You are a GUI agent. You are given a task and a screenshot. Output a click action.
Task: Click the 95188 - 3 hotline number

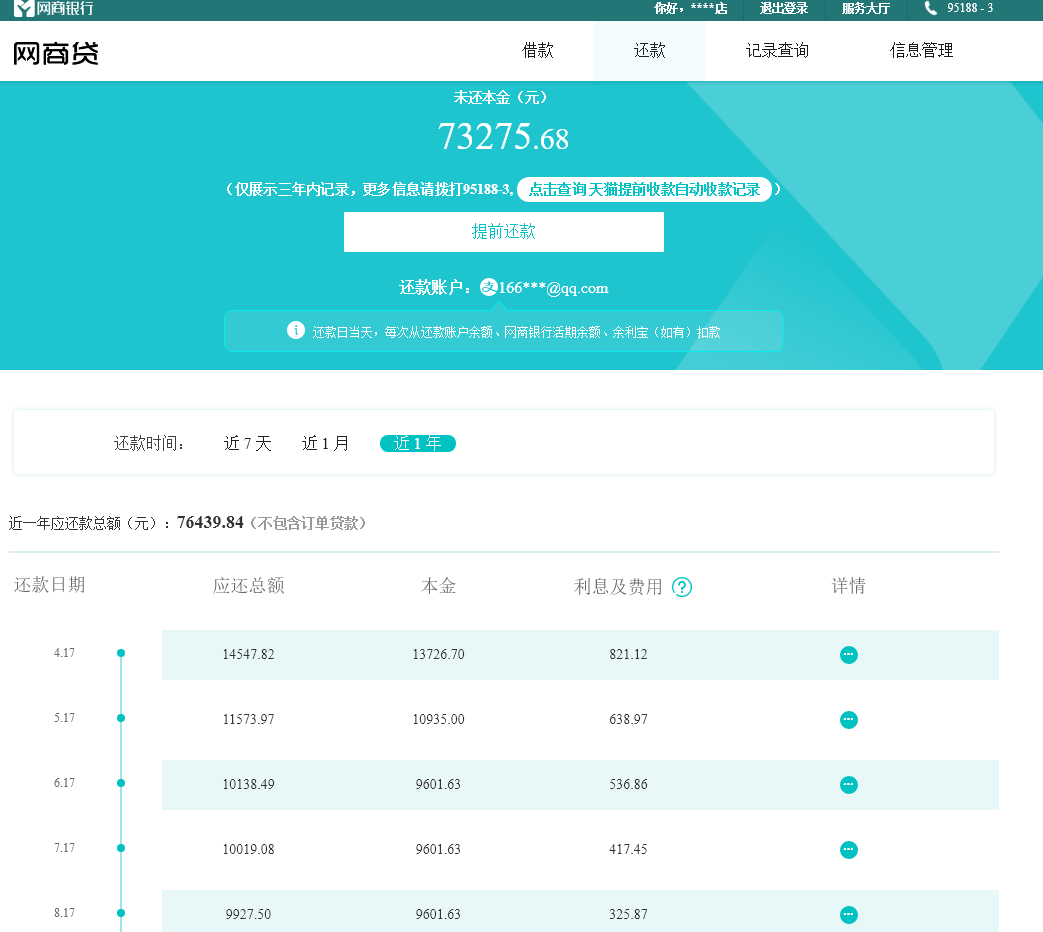pos(970,8)
